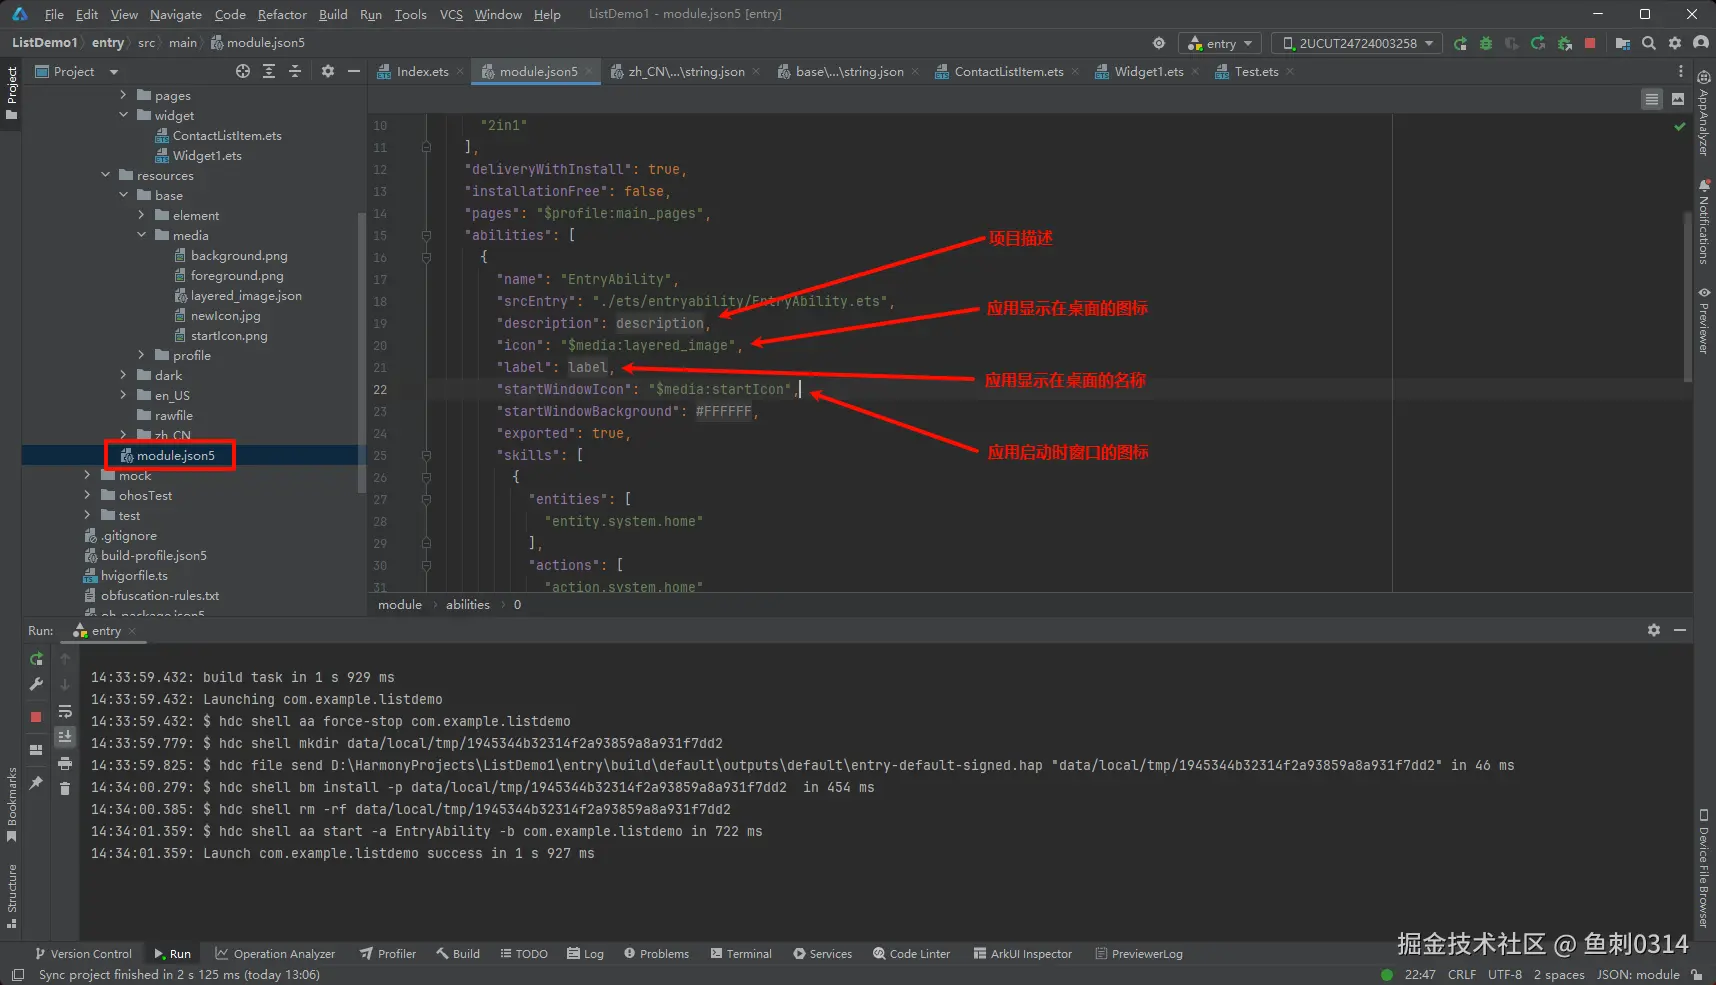Restore layout in the Run panel

(x=36, y=750)
